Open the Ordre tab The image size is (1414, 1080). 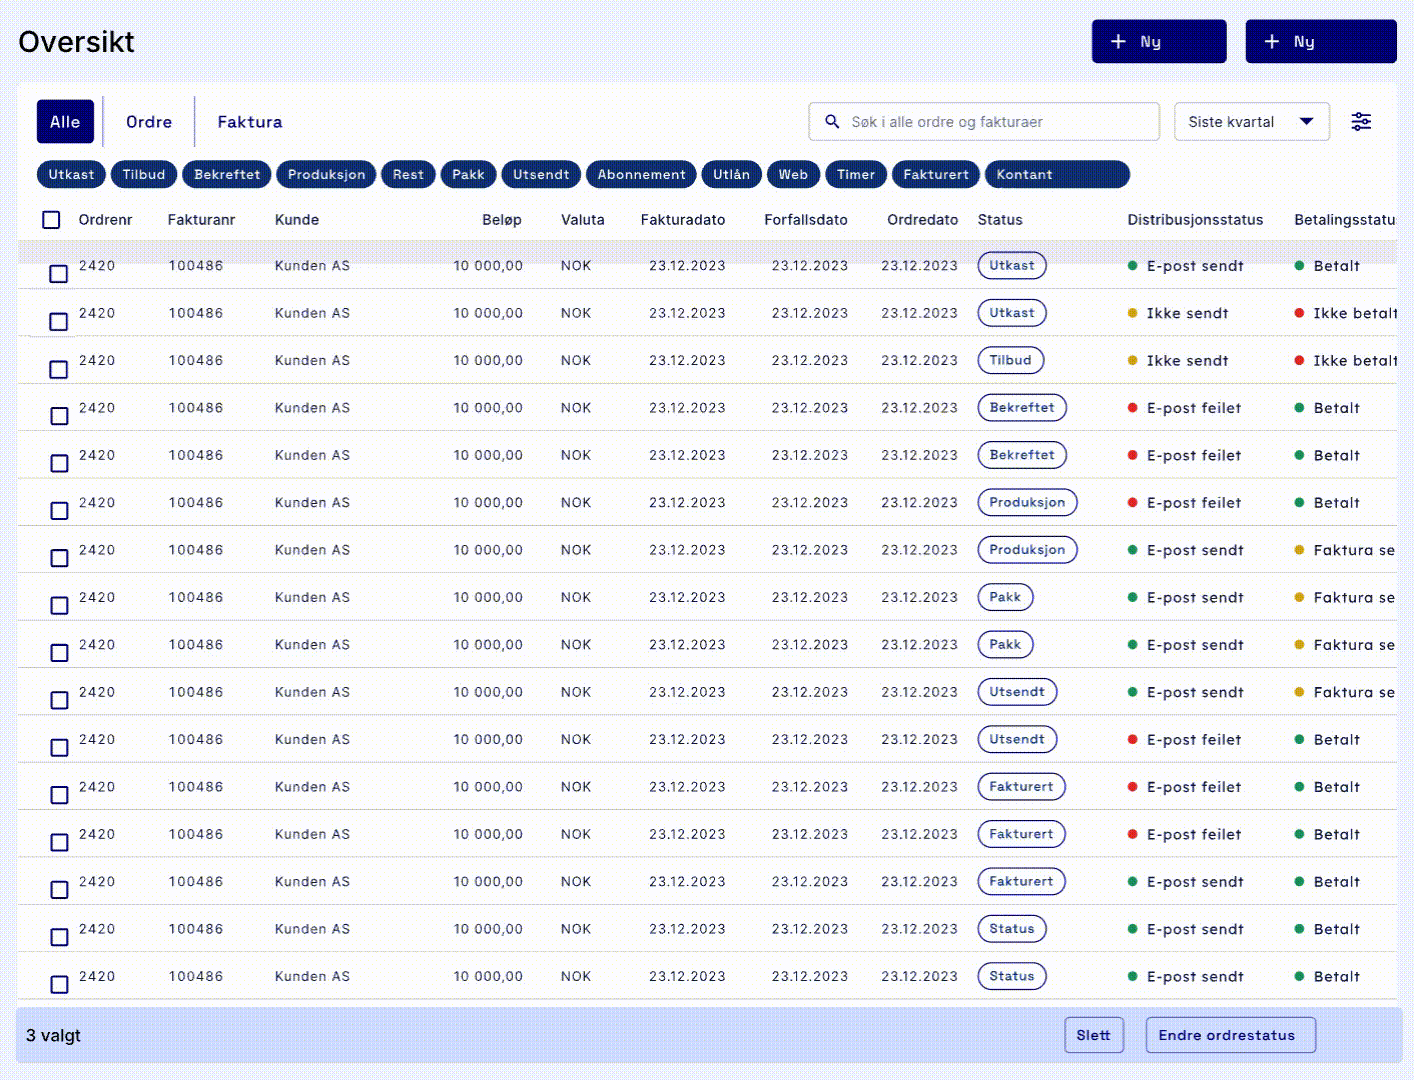tap(148, 121)
